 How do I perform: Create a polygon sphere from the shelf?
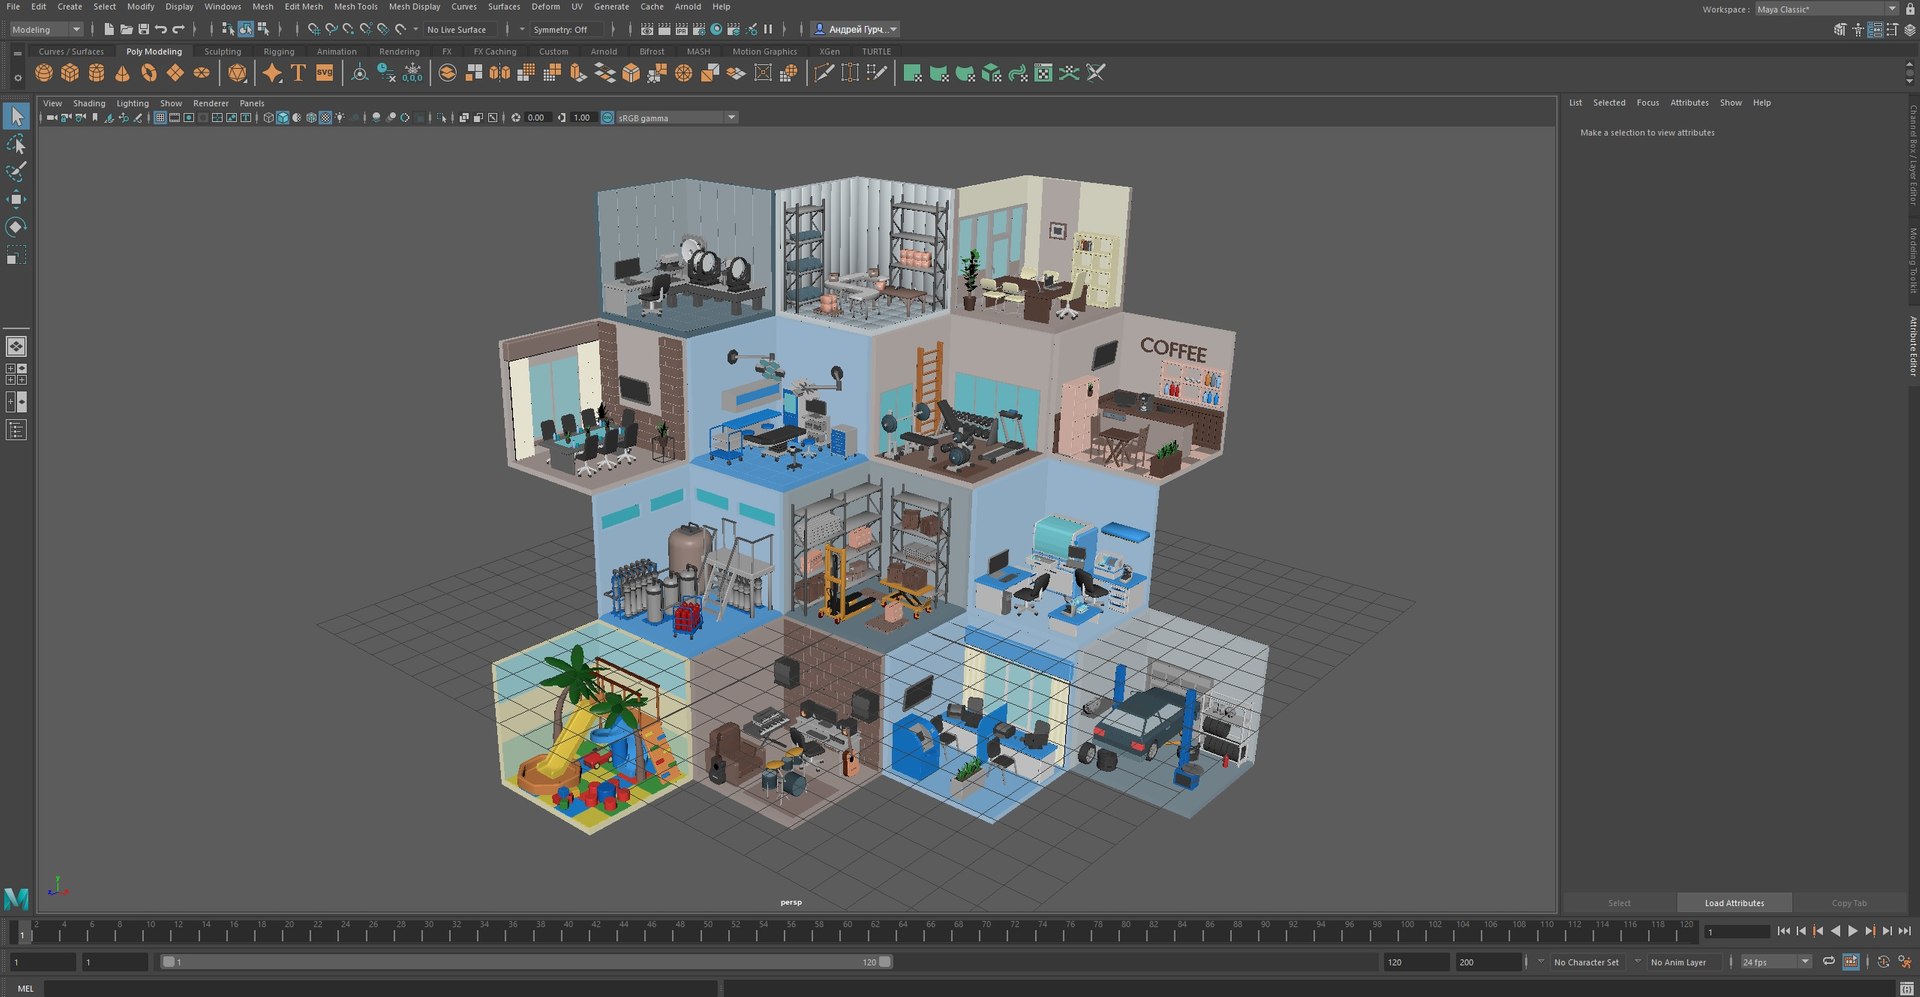pyautogui.click(x=44, y=73)
